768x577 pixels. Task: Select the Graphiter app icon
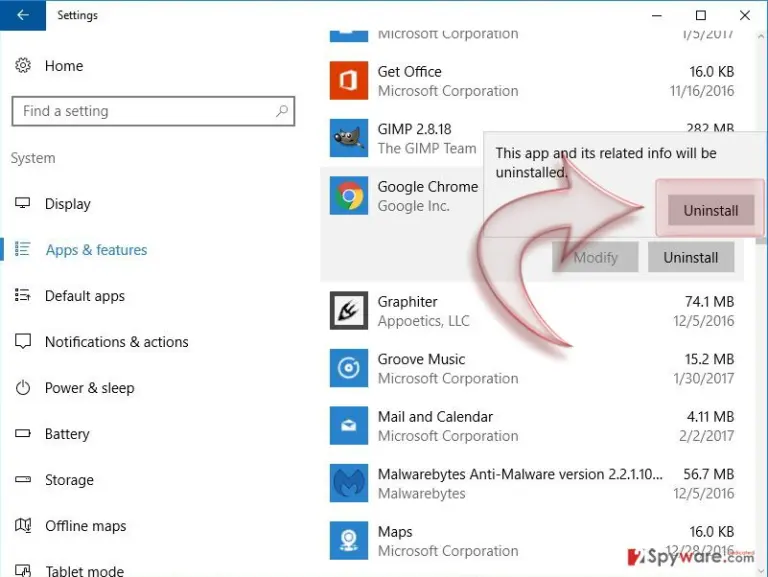click(349, 311)
